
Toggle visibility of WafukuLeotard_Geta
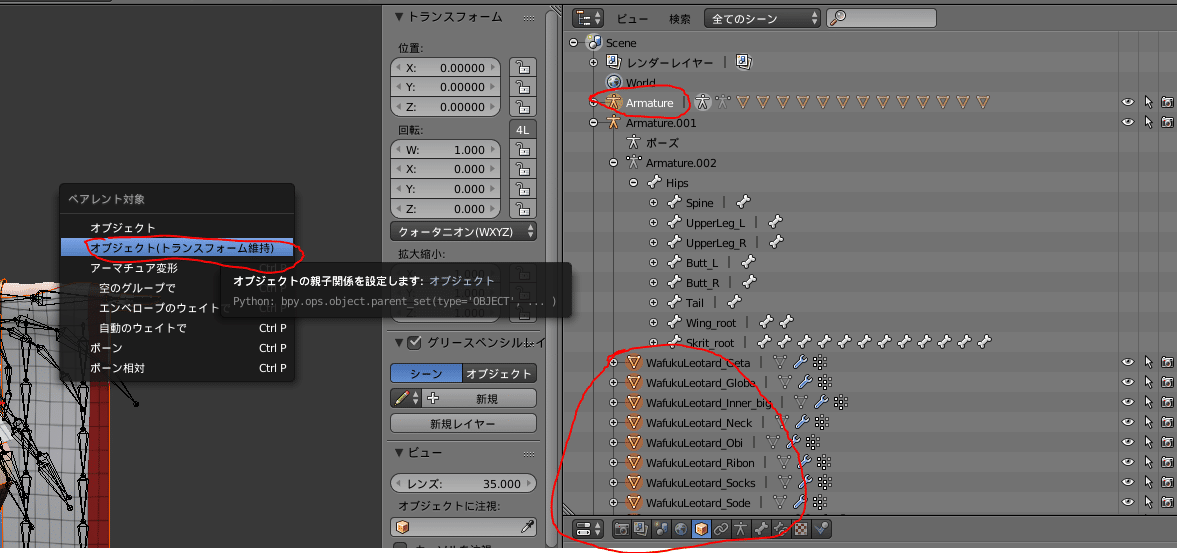coord(1127,362)
